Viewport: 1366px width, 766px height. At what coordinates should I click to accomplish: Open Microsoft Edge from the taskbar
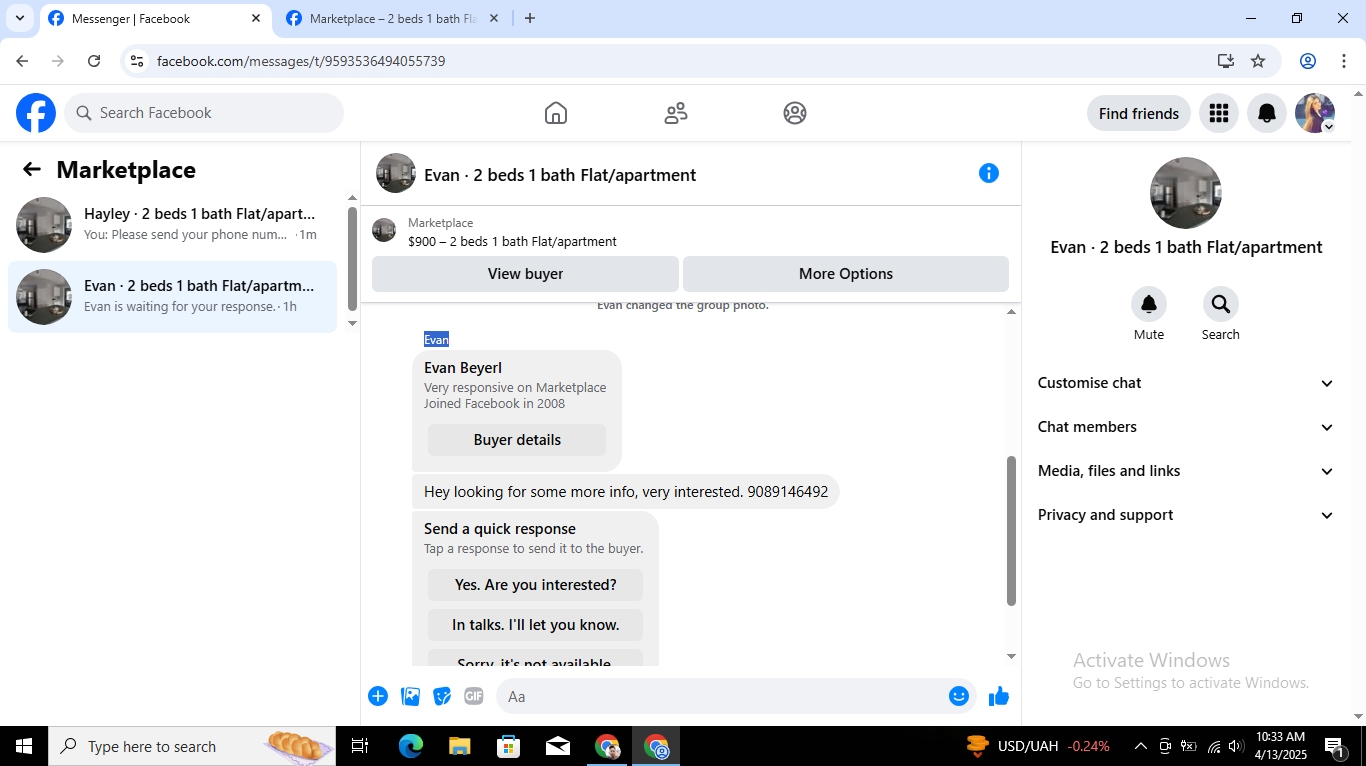coord(410,746)
